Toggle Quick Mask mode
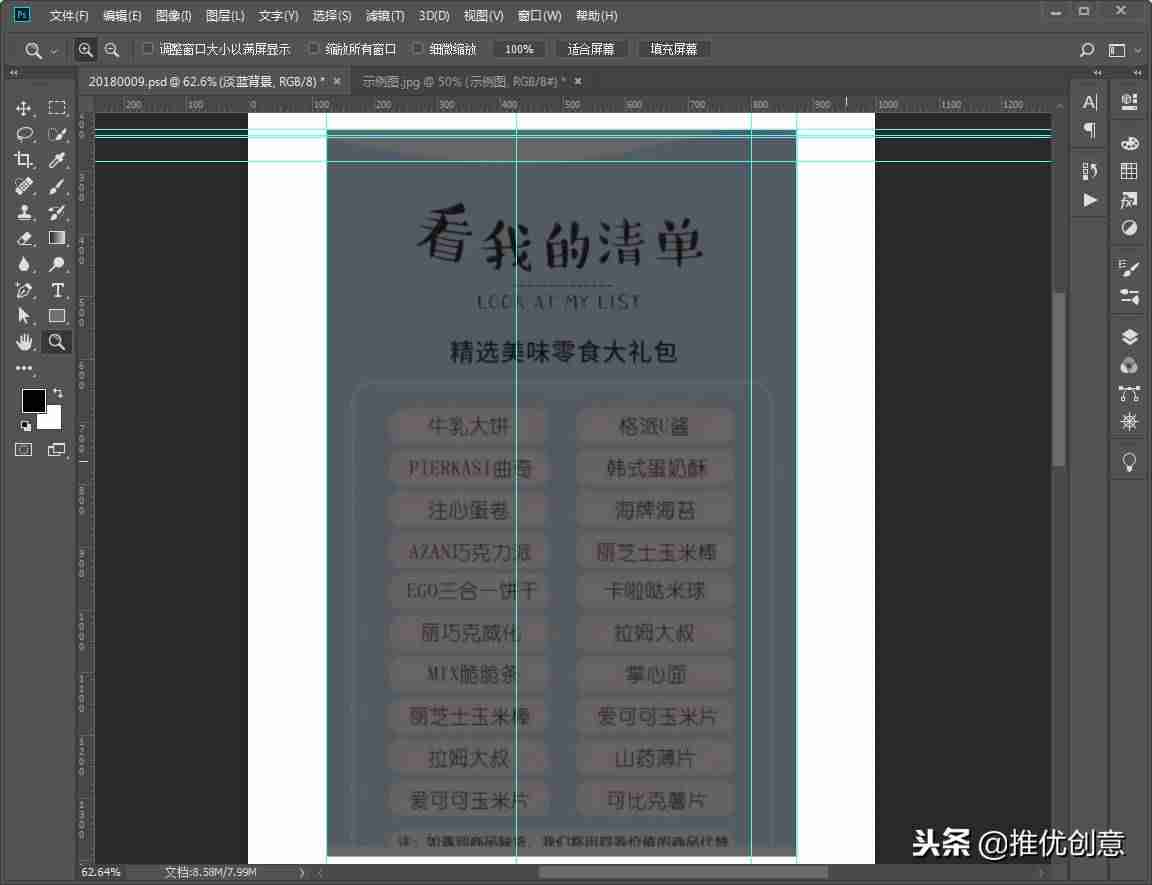Screen dimensions: 1152x885 point(24,449)
